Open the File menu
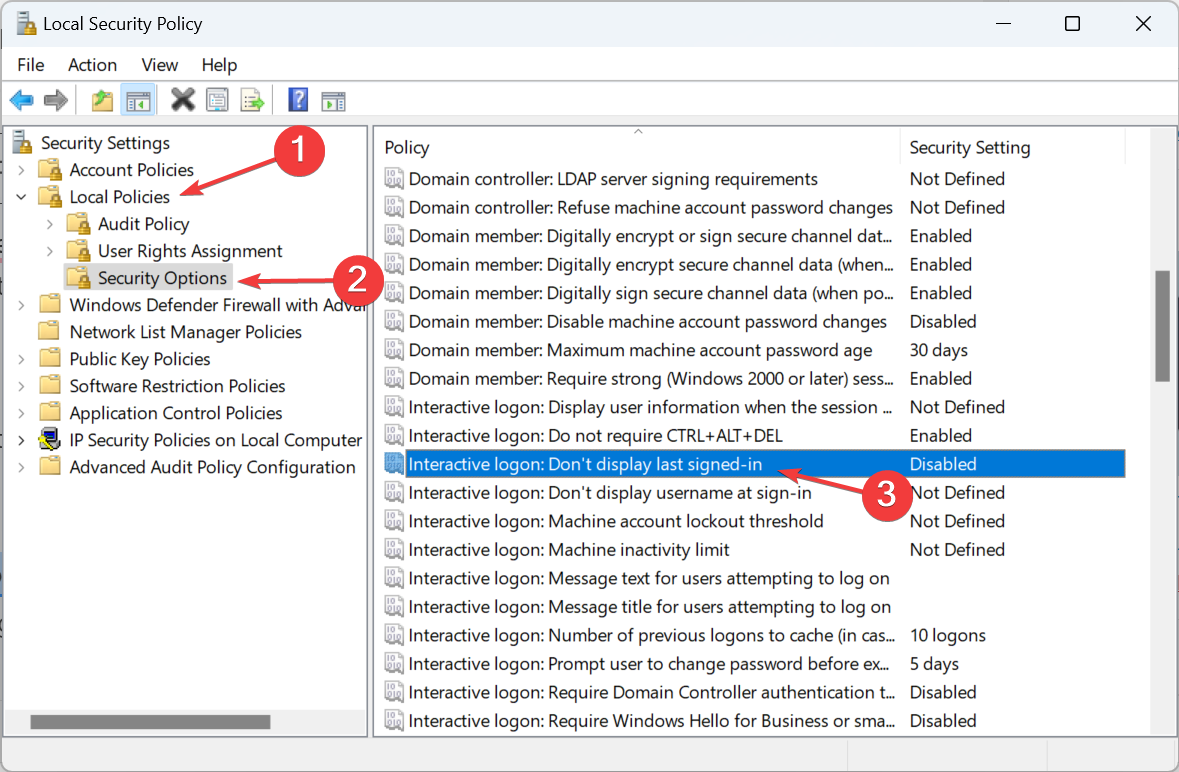The width and height of the screenshot is (1179, 772). click(31, 65)
